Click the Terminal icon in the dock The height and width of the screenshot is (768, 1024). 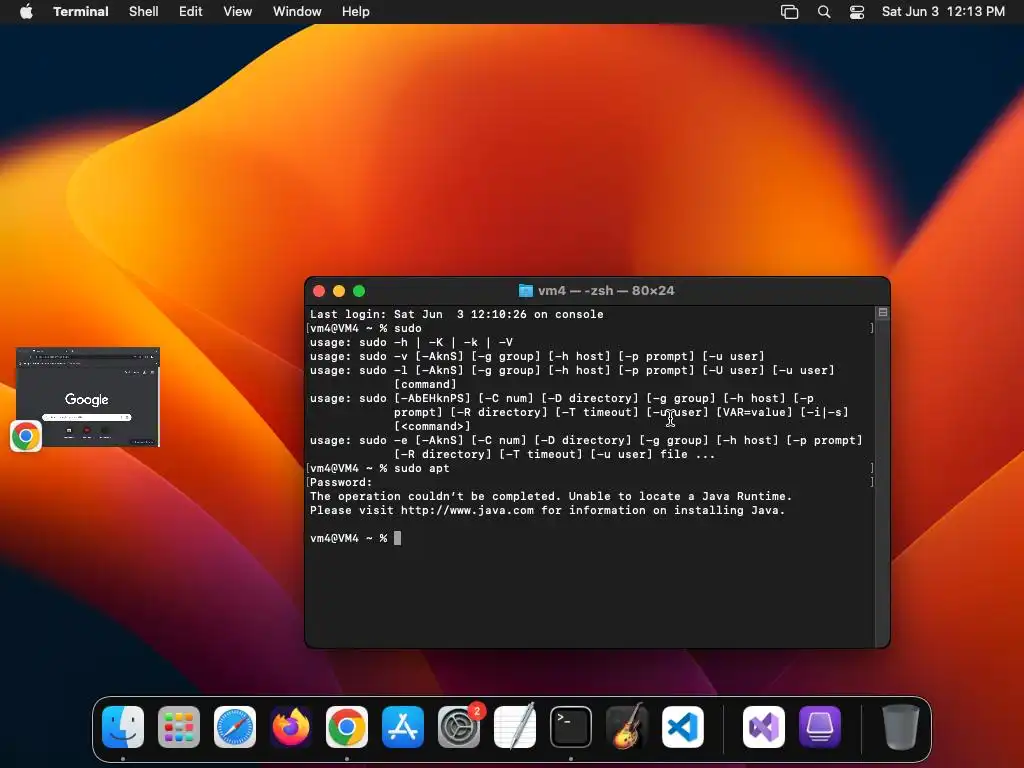coord(571,727)
